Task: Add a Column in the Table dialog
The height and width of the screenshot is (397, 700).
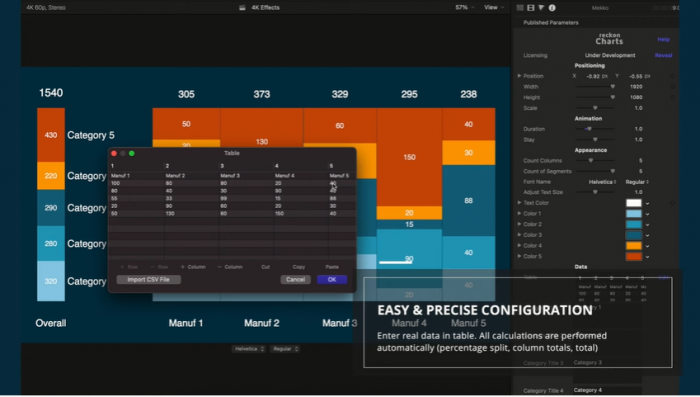Action: click(x=193, y=267)
